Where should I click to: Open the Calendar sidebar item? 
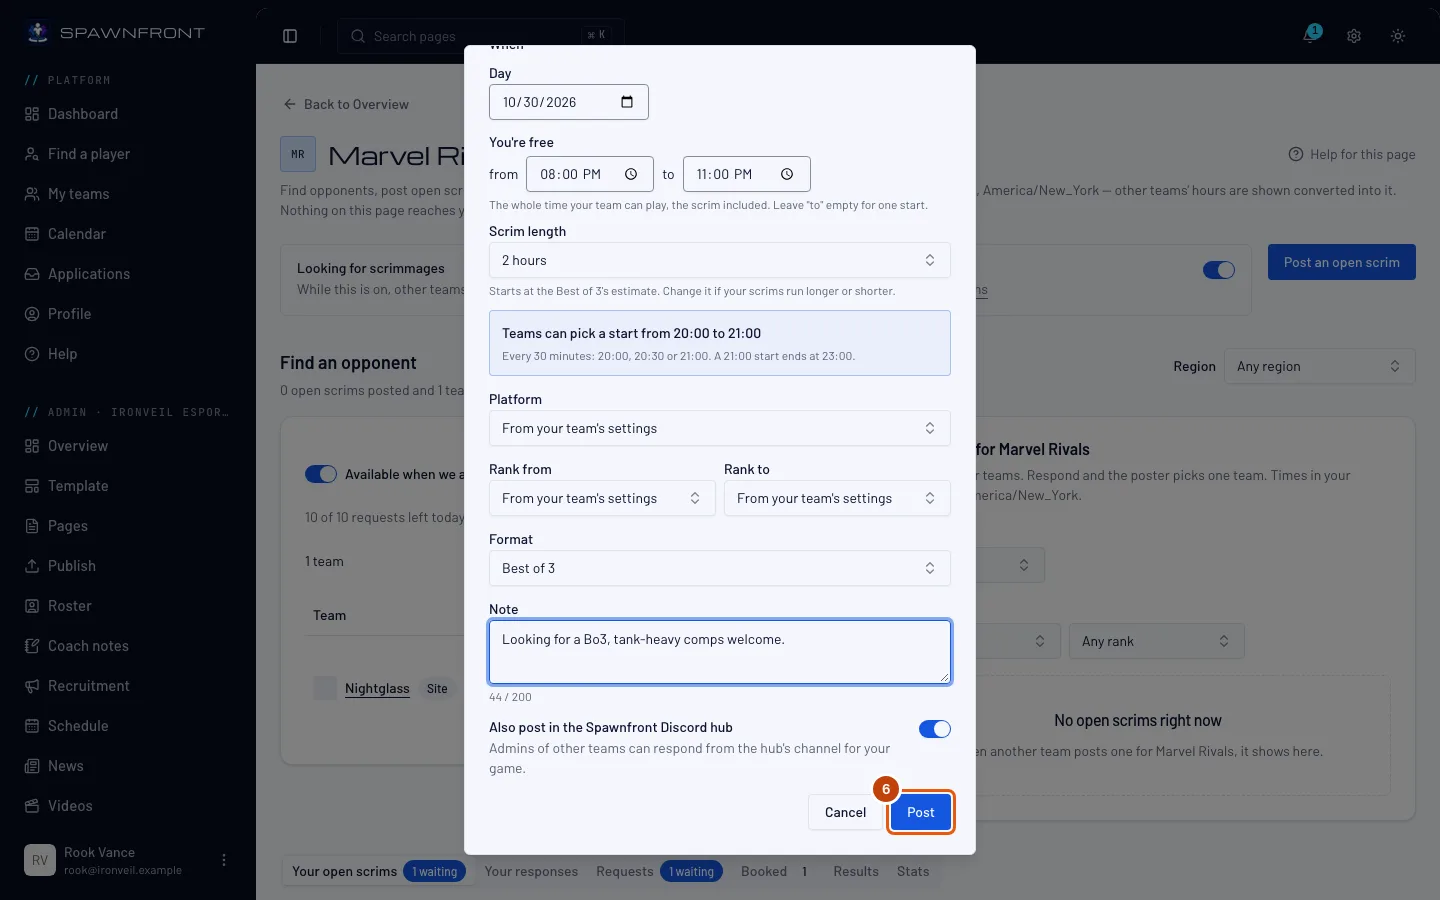128,234
